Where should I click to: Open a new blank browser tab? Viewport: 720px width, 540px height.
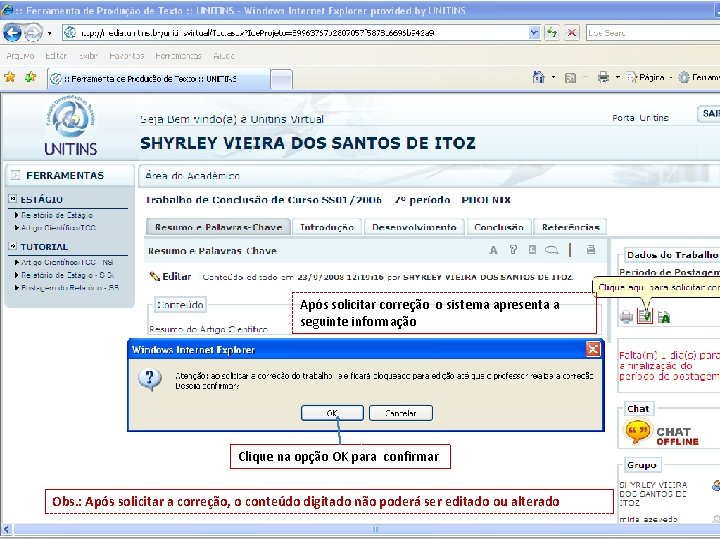pyautogui.click(x=281, y=79)
